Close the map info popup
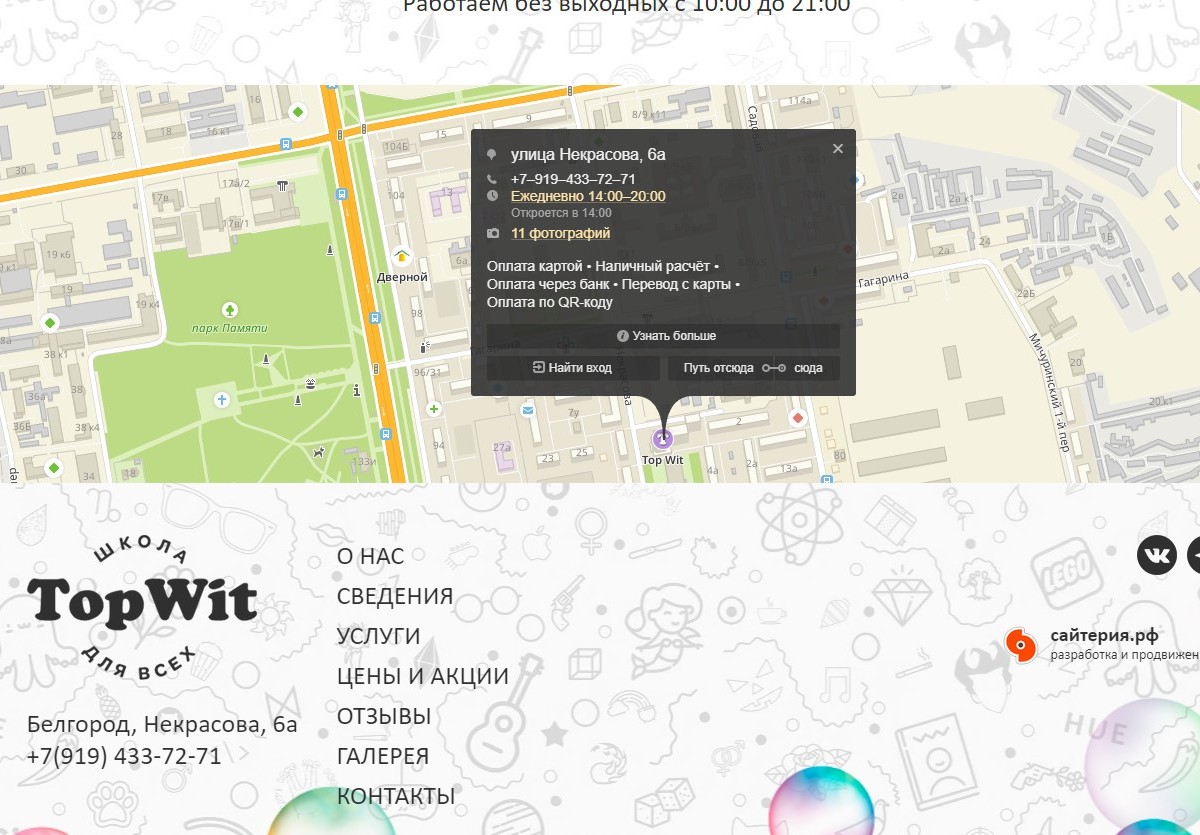1200x835 pixels. pyautogui.click(x=838, y=149)
